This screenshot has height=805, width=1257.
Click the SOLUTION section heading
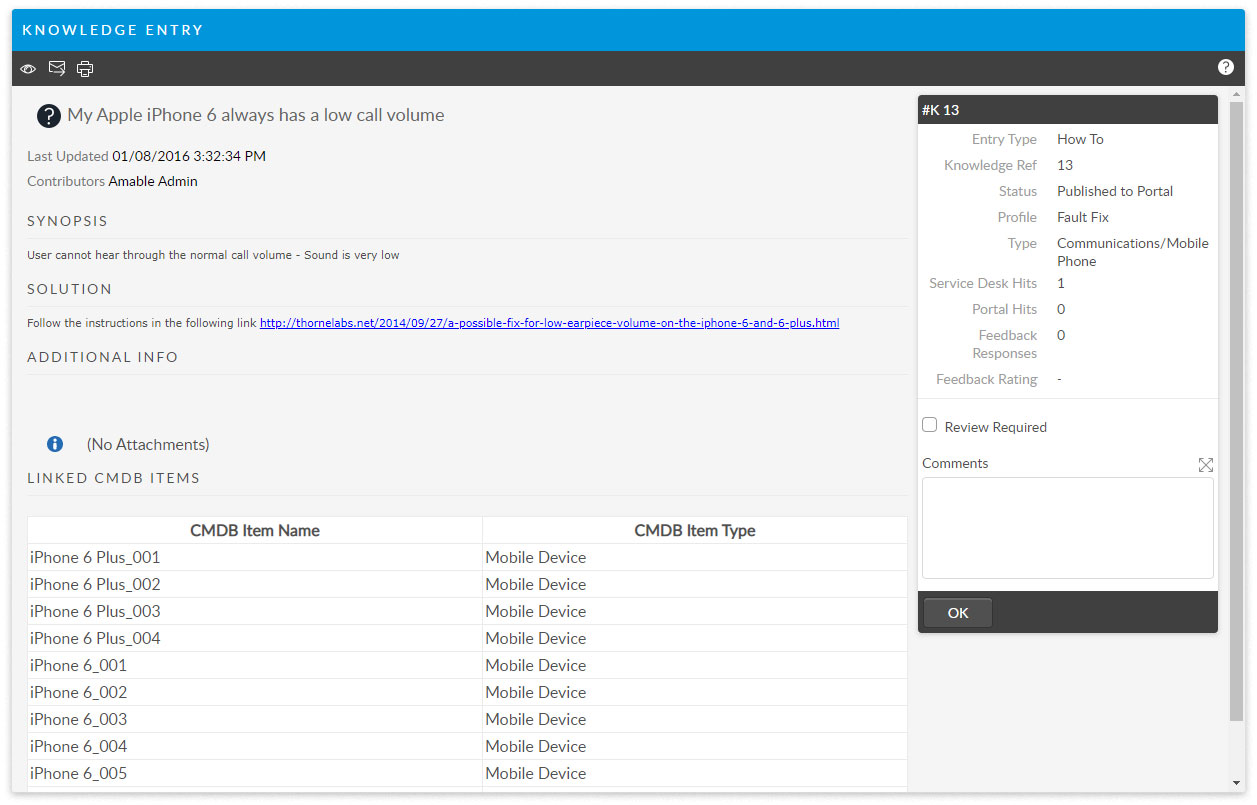(69, 289)
